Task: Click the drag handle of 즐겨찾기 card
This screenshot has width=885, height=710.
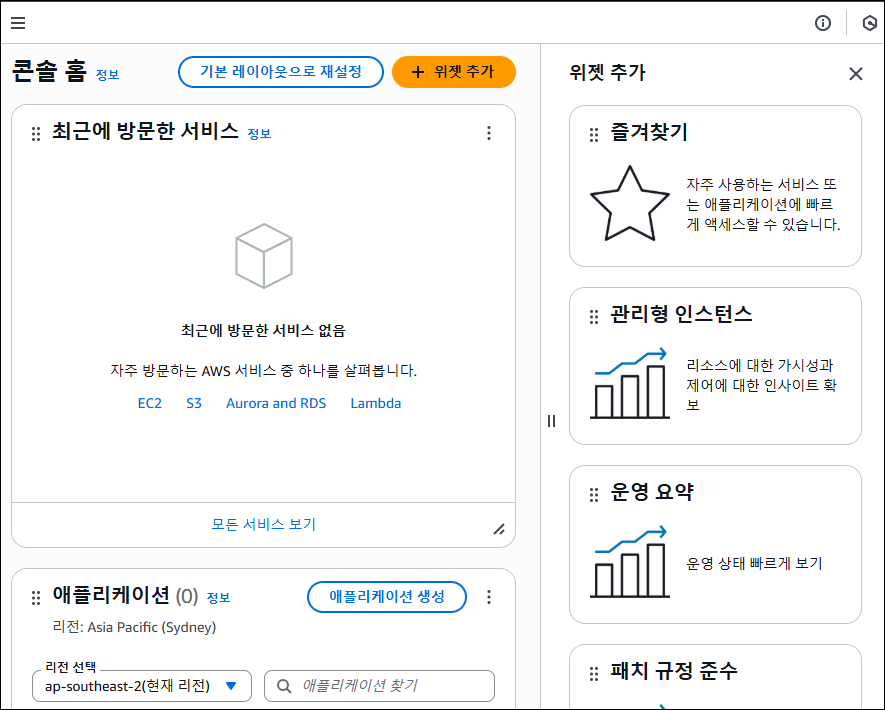Action: pyautogui.click(x=594, y=135)
